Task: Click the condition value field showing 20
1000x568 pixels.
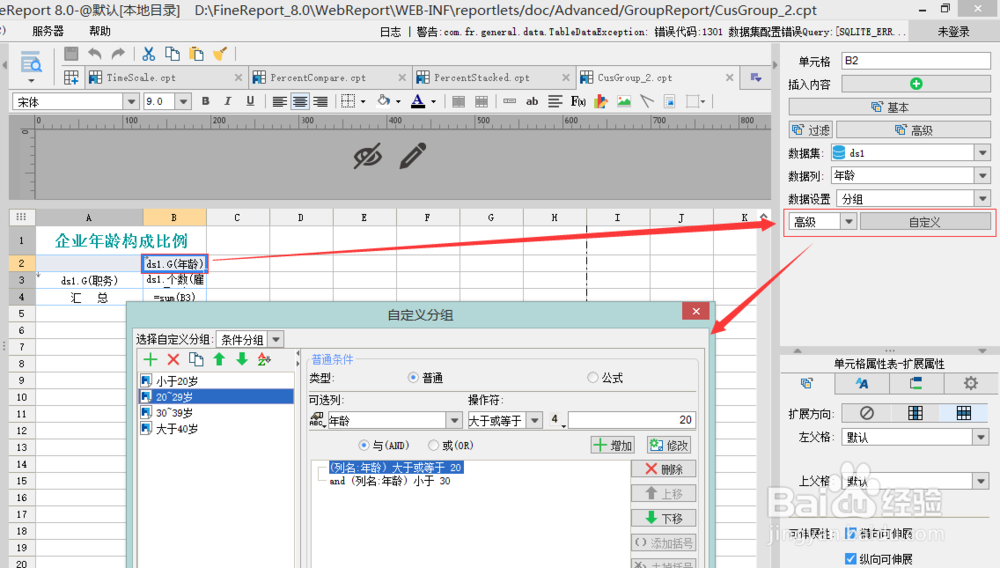Action: coord(631,420)
